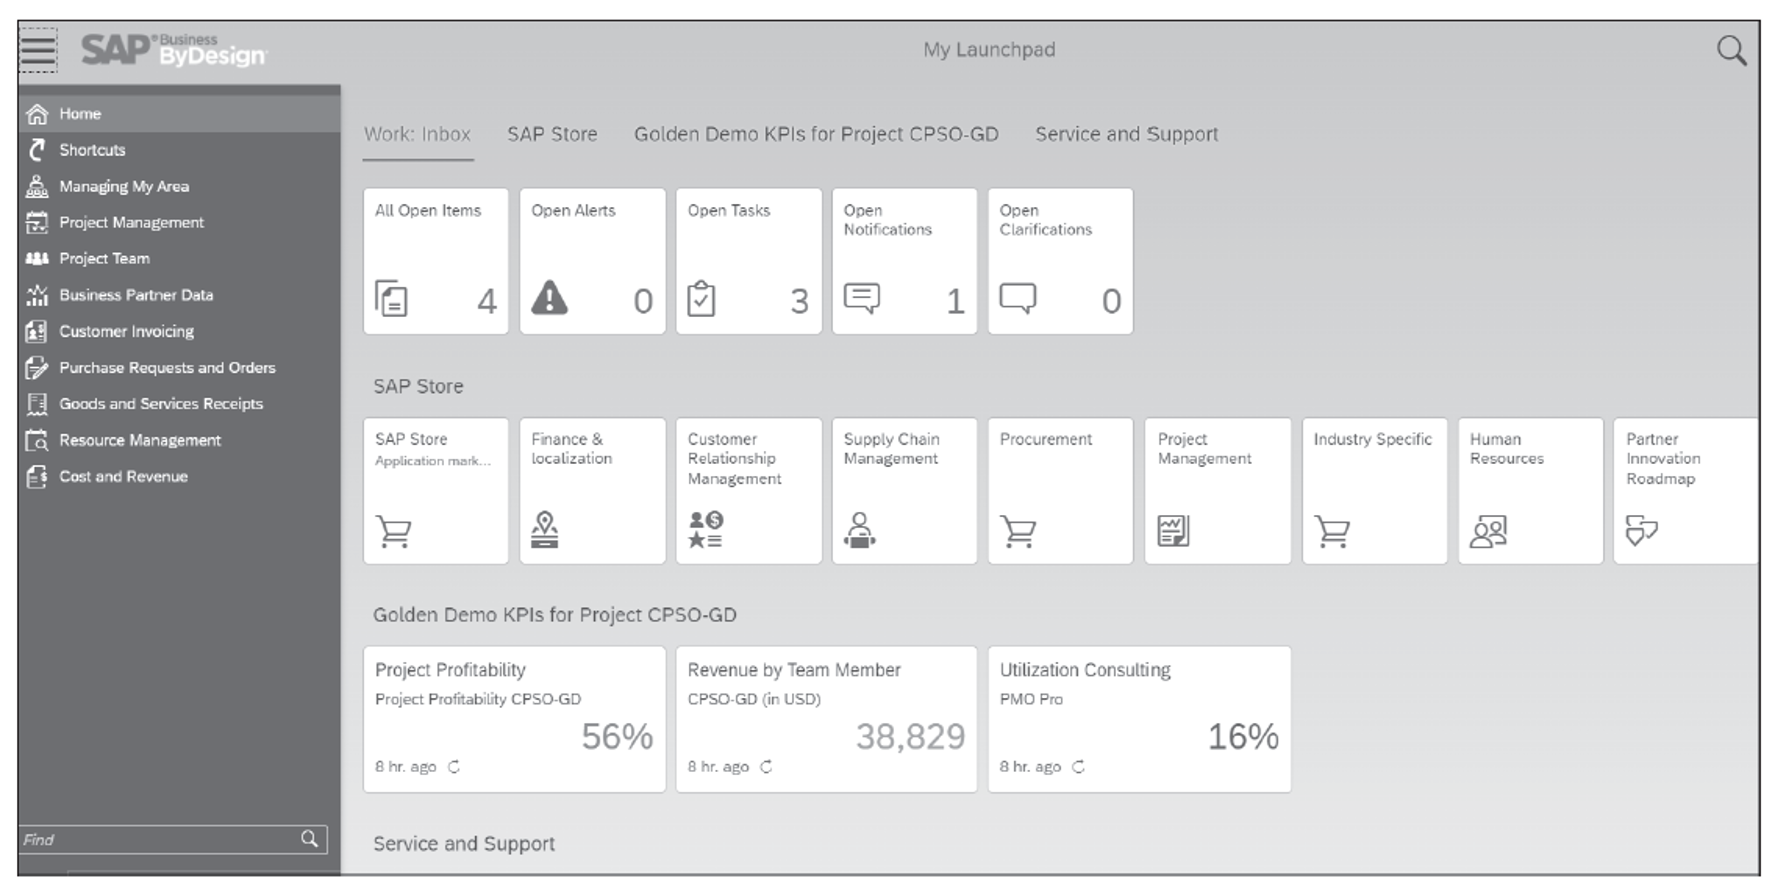
Task: Click the All Open Items count 4
Action: pyautogui.click(x=486, y=301)
